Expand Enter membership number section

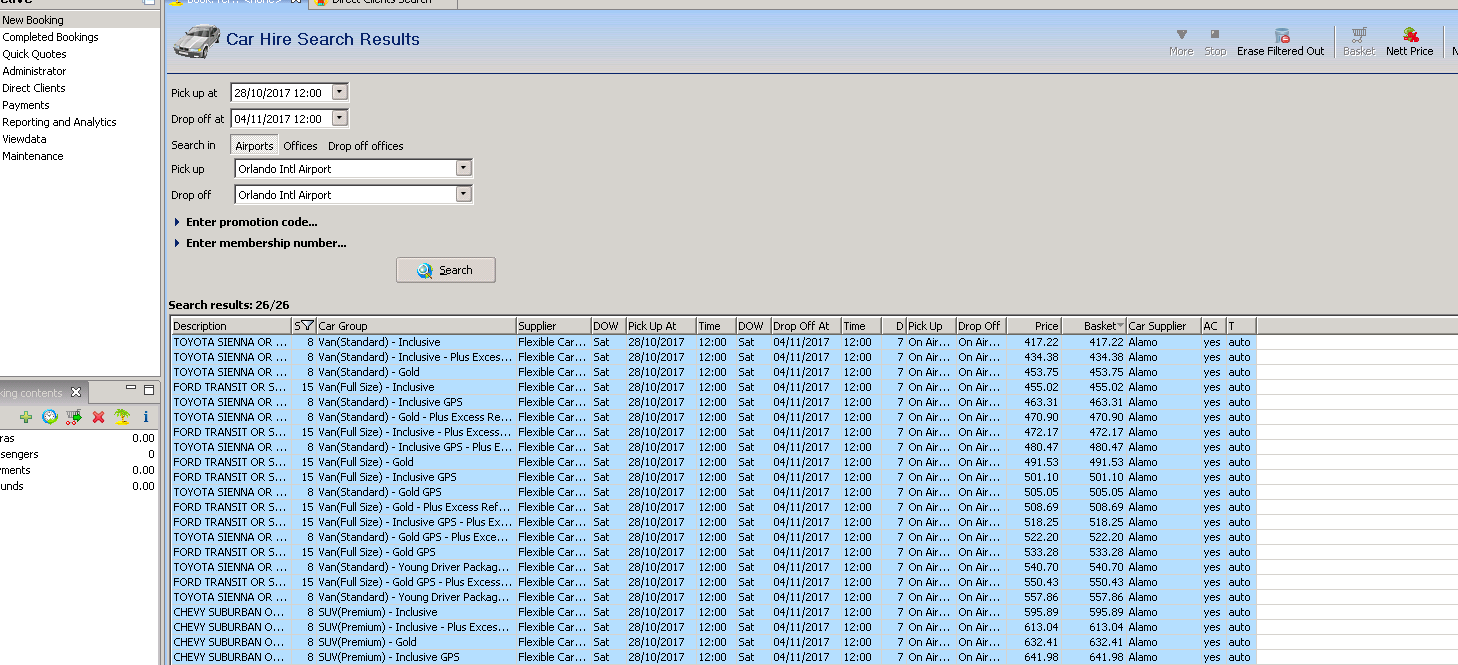[x=260, y=243]
